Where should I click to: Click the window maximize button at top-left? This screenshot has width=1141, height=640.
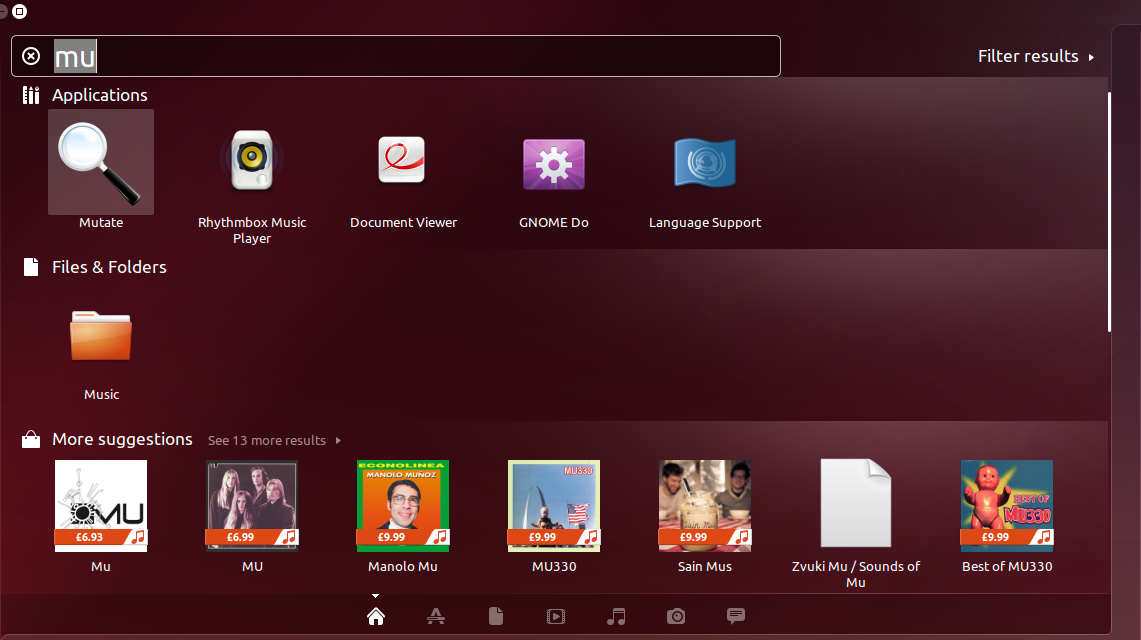tap(20, 11)
